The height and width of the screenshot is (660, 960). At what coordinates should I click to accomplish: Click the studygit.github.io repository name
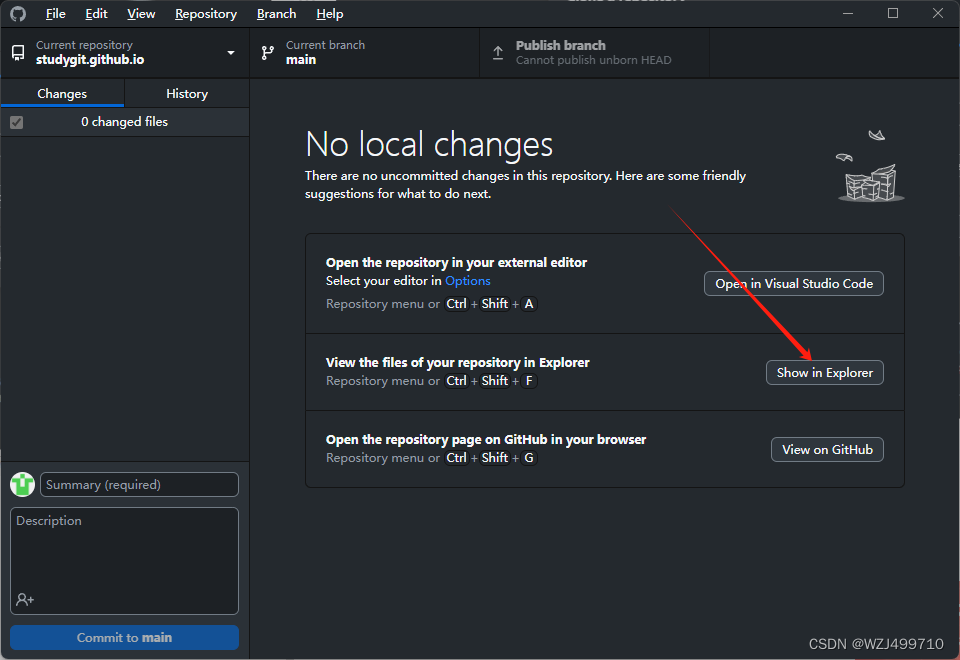click(x=90, y=59)
